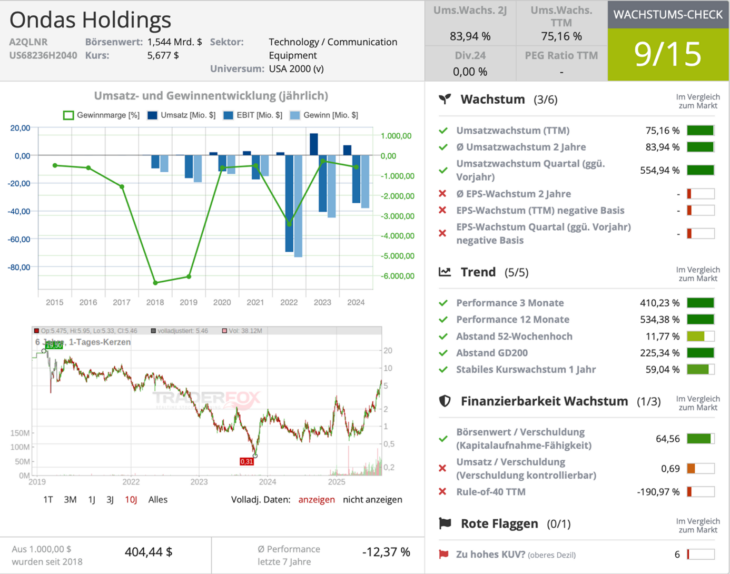Click the green high price marker on chart
Viewport: 730px width, 574px height.
point(54,345)
